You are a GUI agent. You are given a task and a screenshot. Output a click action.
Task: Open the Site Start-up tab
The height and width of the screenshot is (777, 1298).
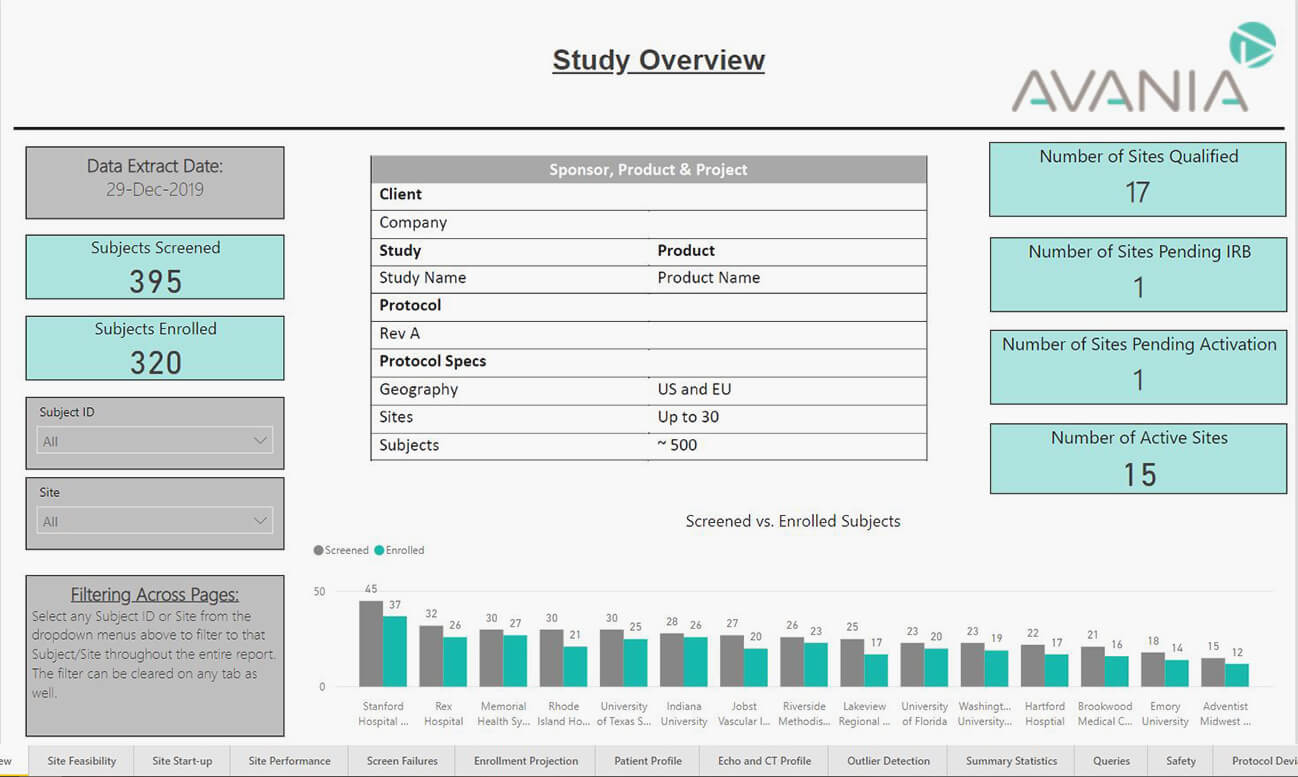(x=182, y=761)
